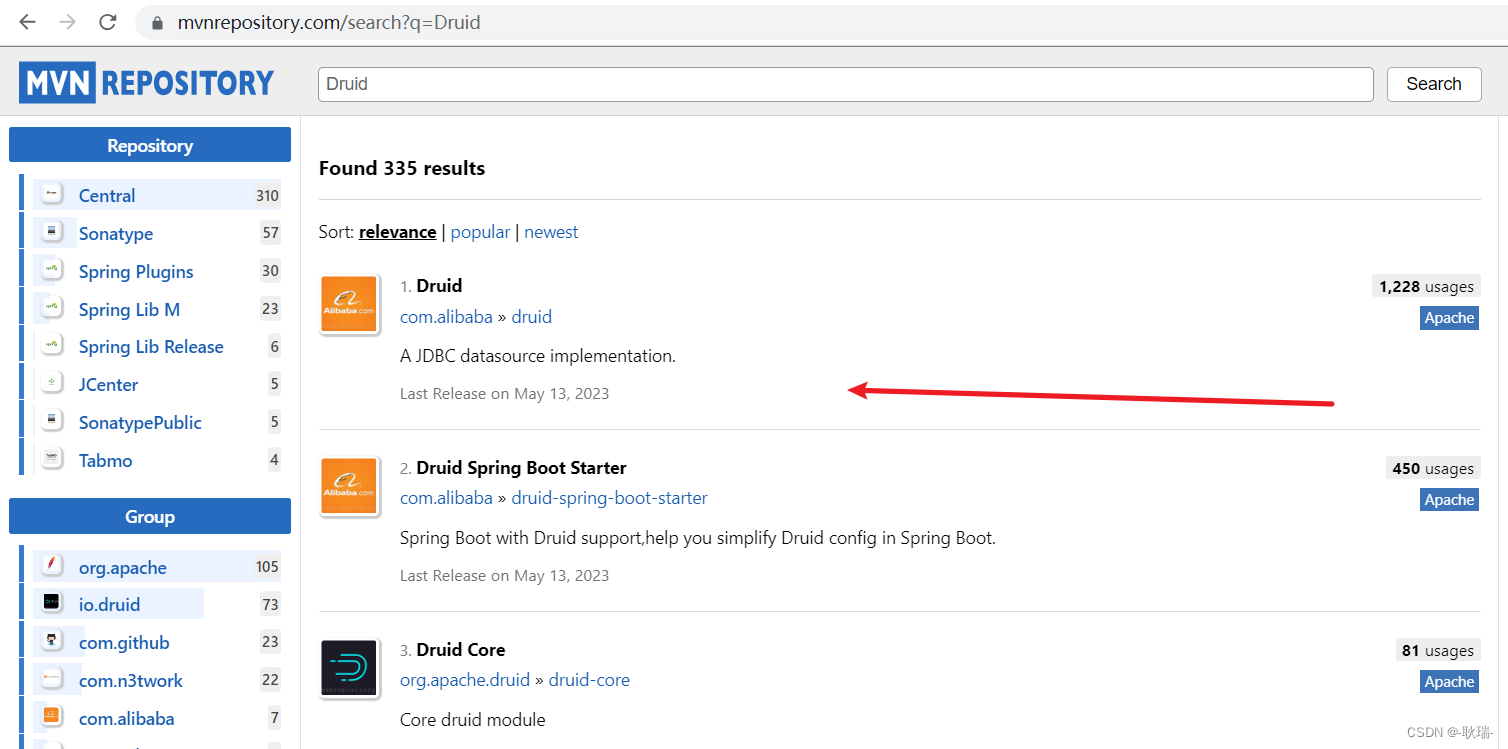Click 81 usages badge
This screenshot has height=749, width=1508.
point(1438,651)
